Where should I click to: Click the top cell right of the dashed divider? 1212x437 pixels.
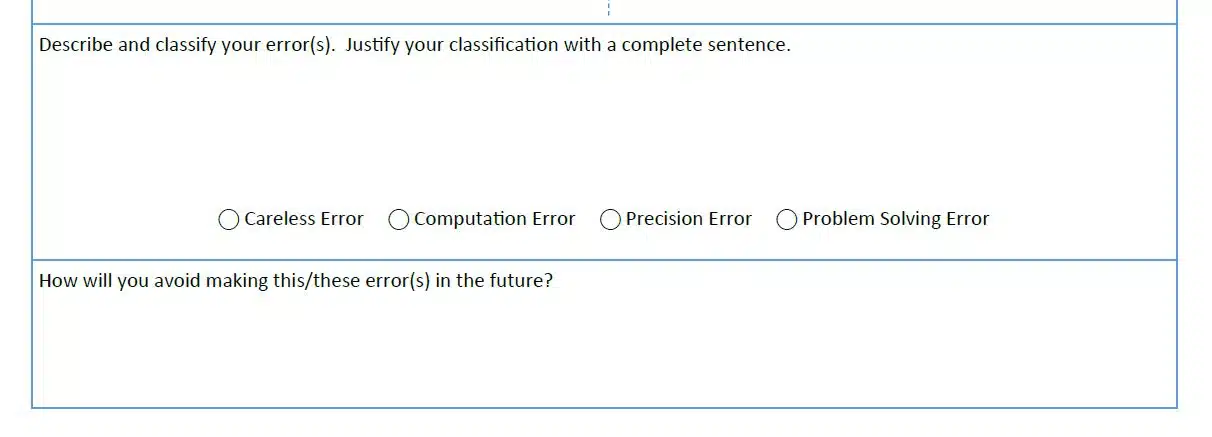[893, 10]
